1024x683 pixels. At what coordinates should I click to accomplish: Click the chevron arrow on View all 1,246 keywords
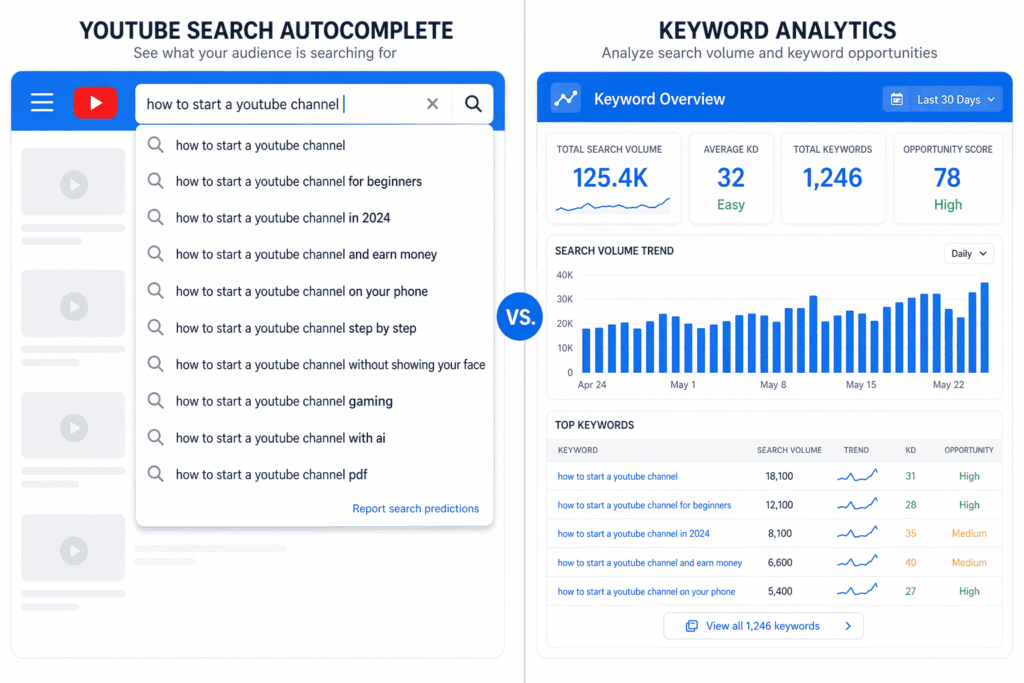[850, 625]
